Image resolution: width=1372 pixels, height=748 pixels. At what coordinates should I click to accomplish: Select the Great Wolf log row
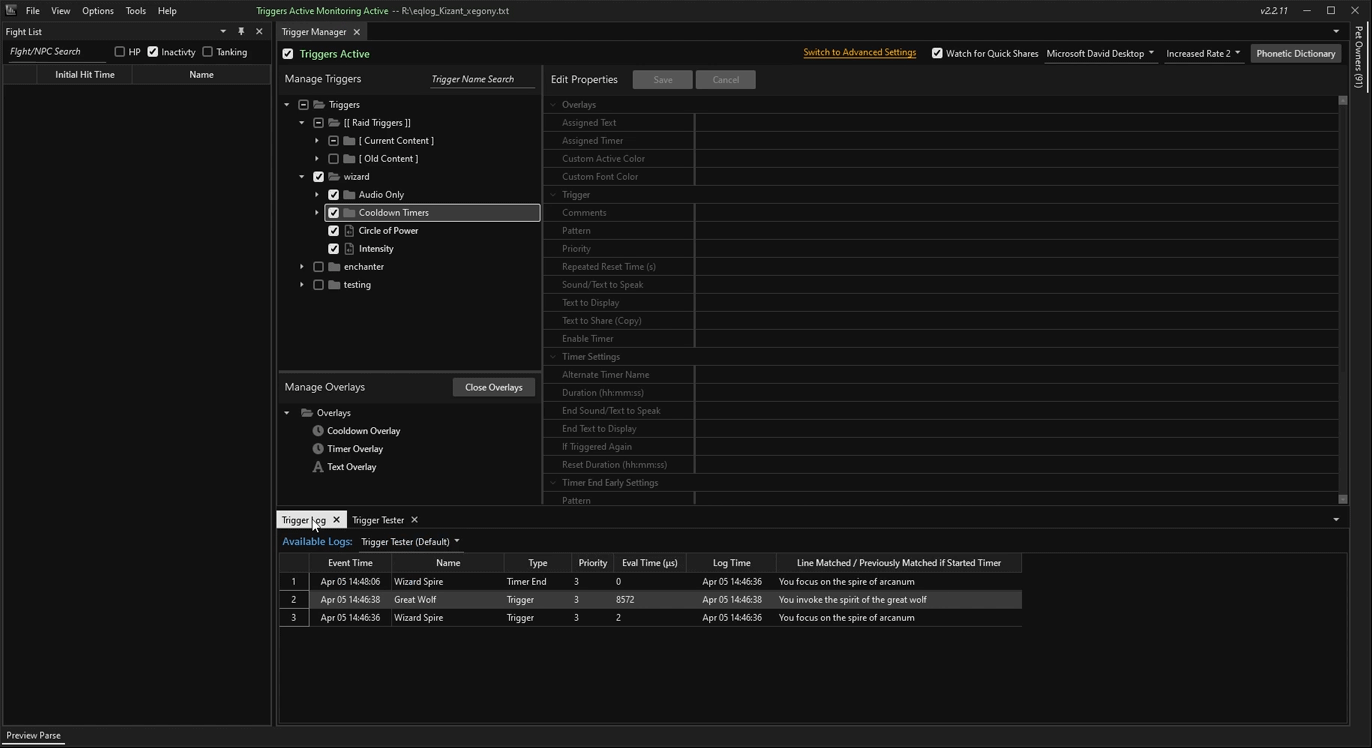(650, 599)
